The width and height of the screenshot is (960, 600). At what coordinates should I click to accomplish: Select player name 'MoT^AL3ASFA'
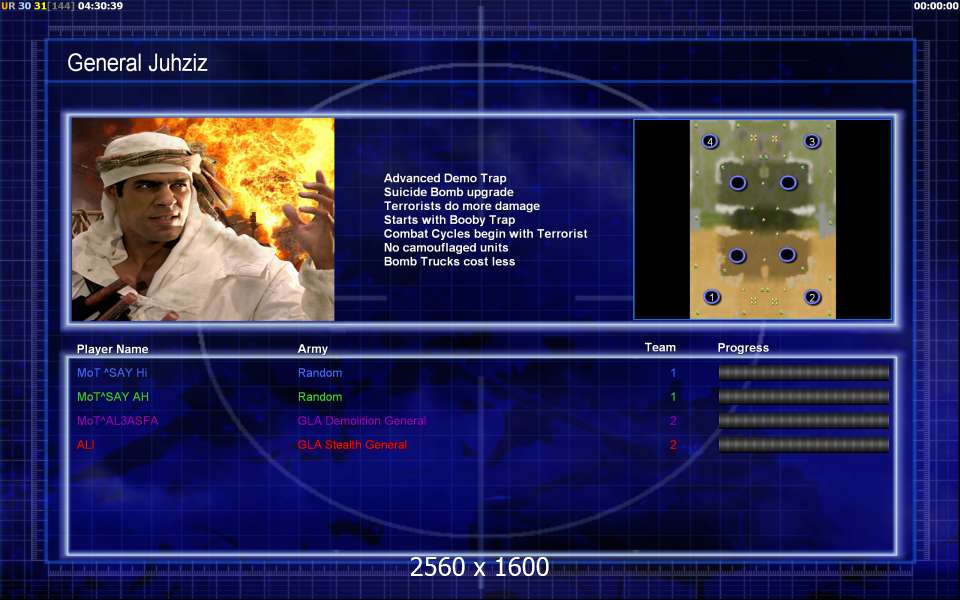click(x=118, y=421)
